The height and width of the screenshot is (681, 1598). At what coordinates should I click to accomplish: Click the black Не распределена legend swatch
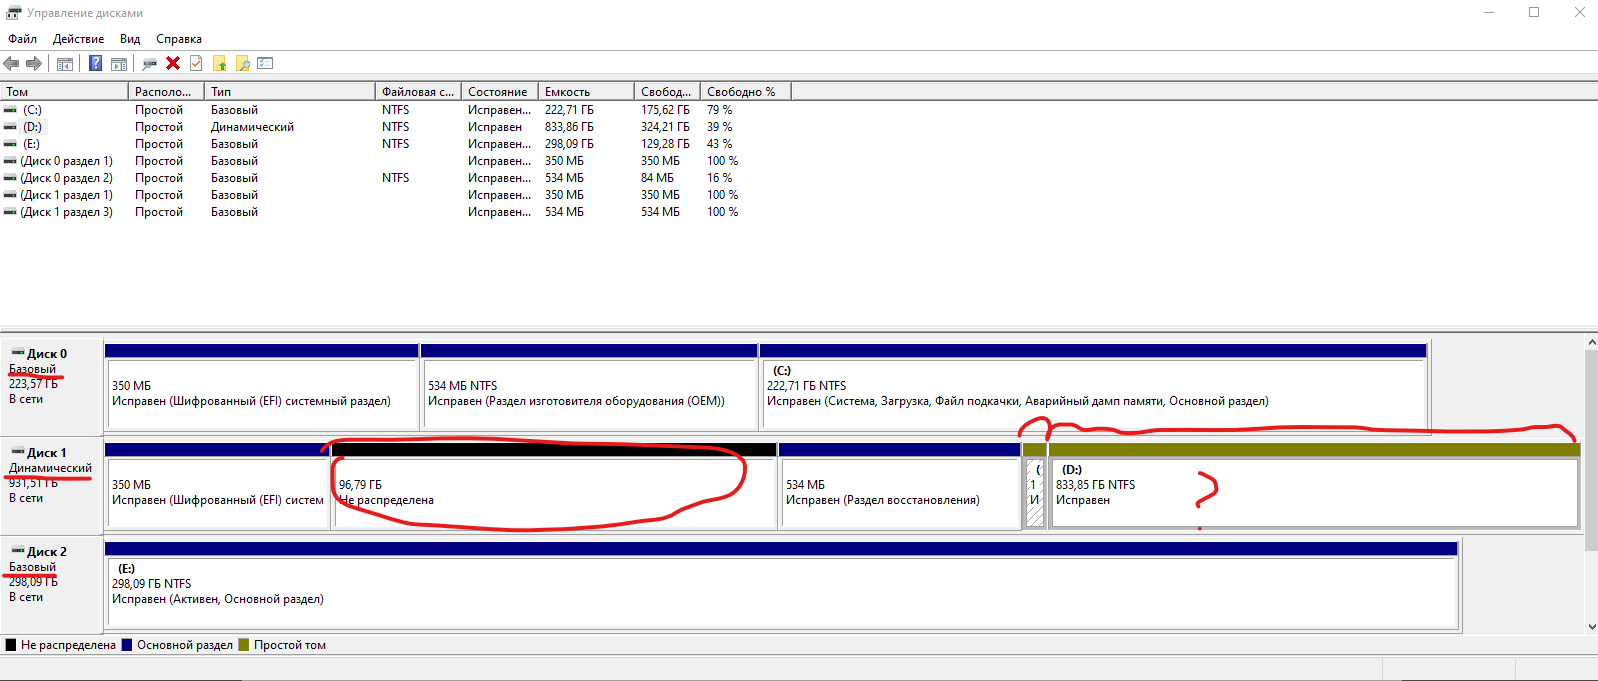click(11, 645)
